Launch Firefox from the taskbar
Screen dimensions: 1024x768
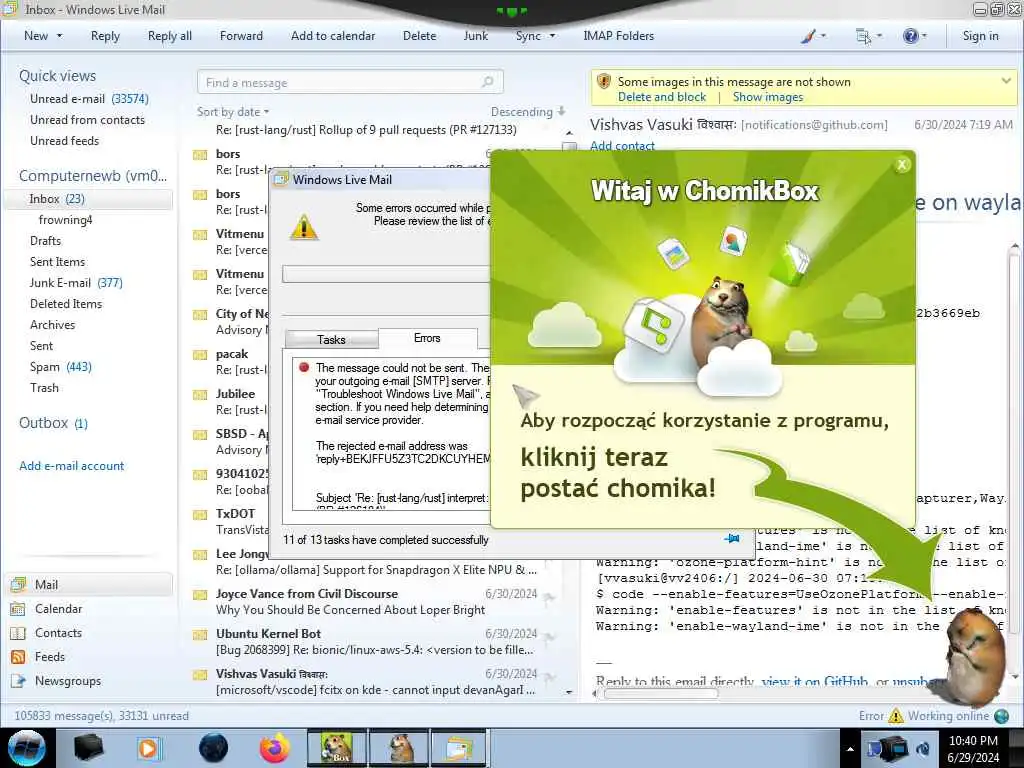pos(275,748)
